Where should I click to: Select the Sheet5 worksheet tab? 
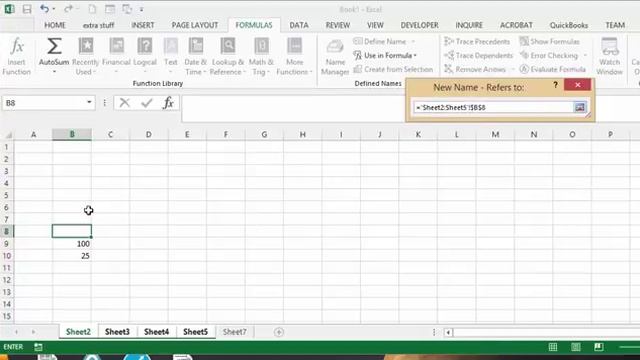tap(196, 332)
